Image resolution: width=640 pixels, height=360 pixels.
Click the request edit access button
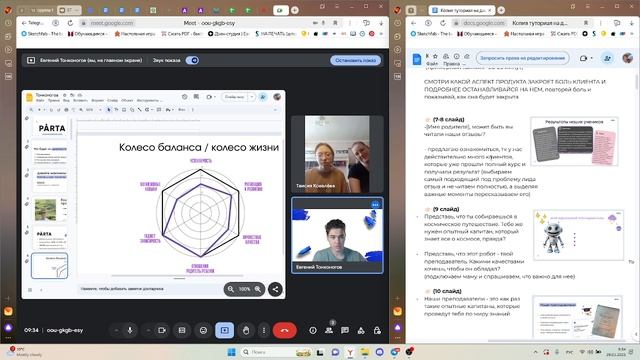(522, 58)
